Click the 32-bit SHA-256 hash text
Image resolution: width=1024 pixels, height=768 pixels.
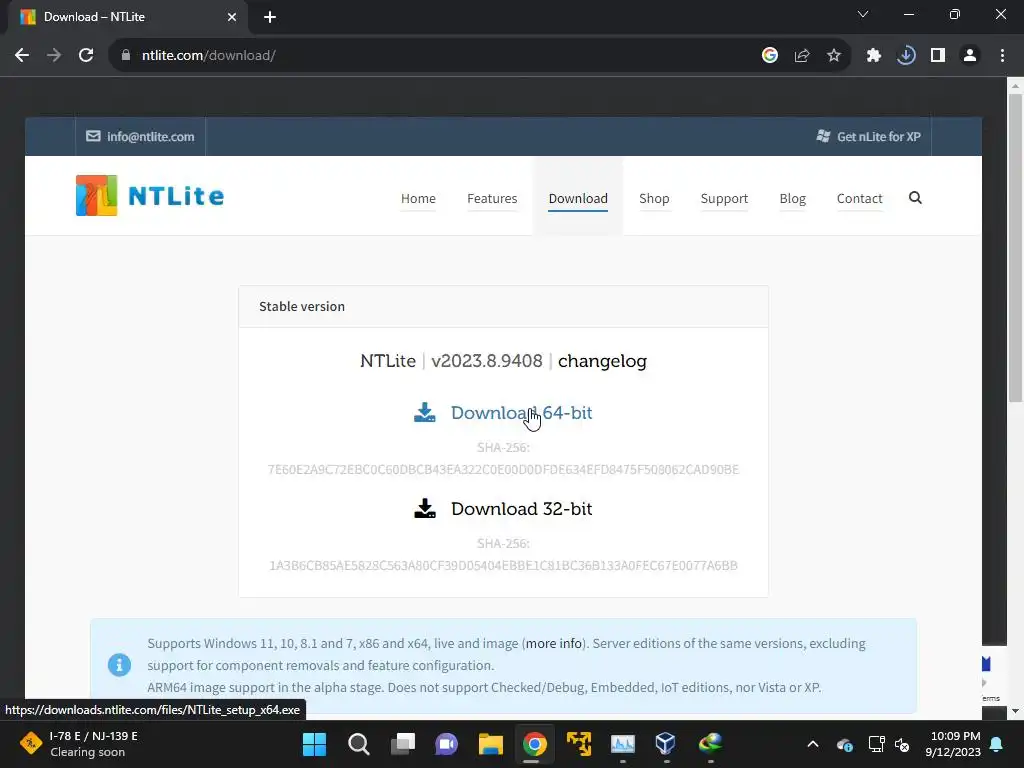point(503,566)
